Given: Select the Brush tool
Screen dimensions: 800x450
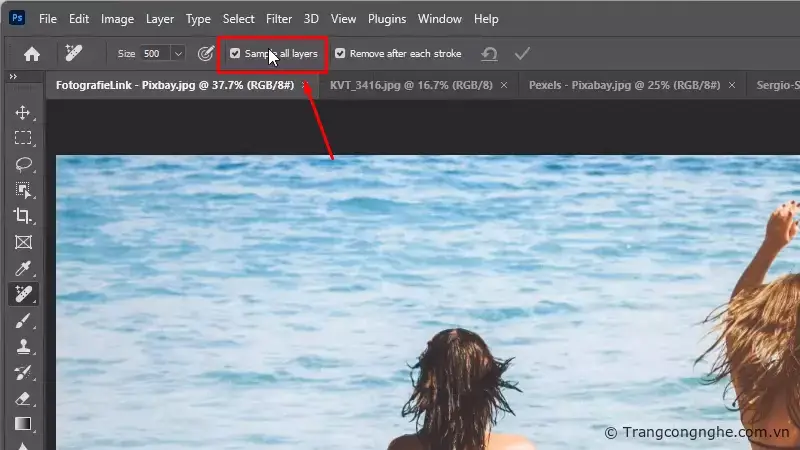Looking at the screenshot, I should (x=22, y=320).
